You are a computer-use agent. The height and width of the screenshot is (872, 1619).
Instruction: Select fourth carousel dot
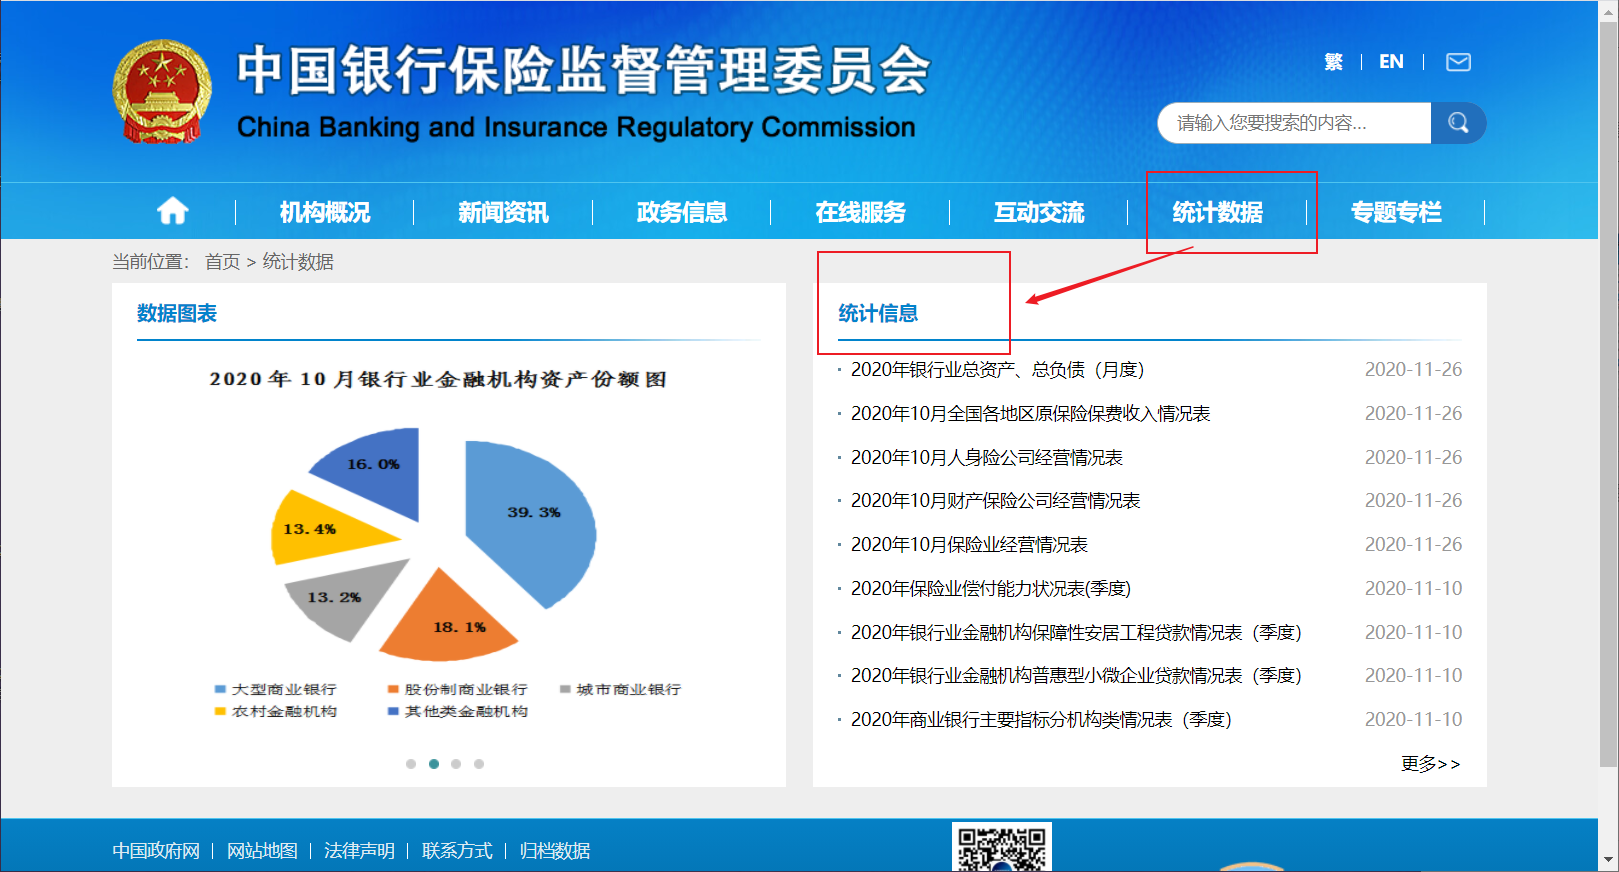(x=479, y=764)
